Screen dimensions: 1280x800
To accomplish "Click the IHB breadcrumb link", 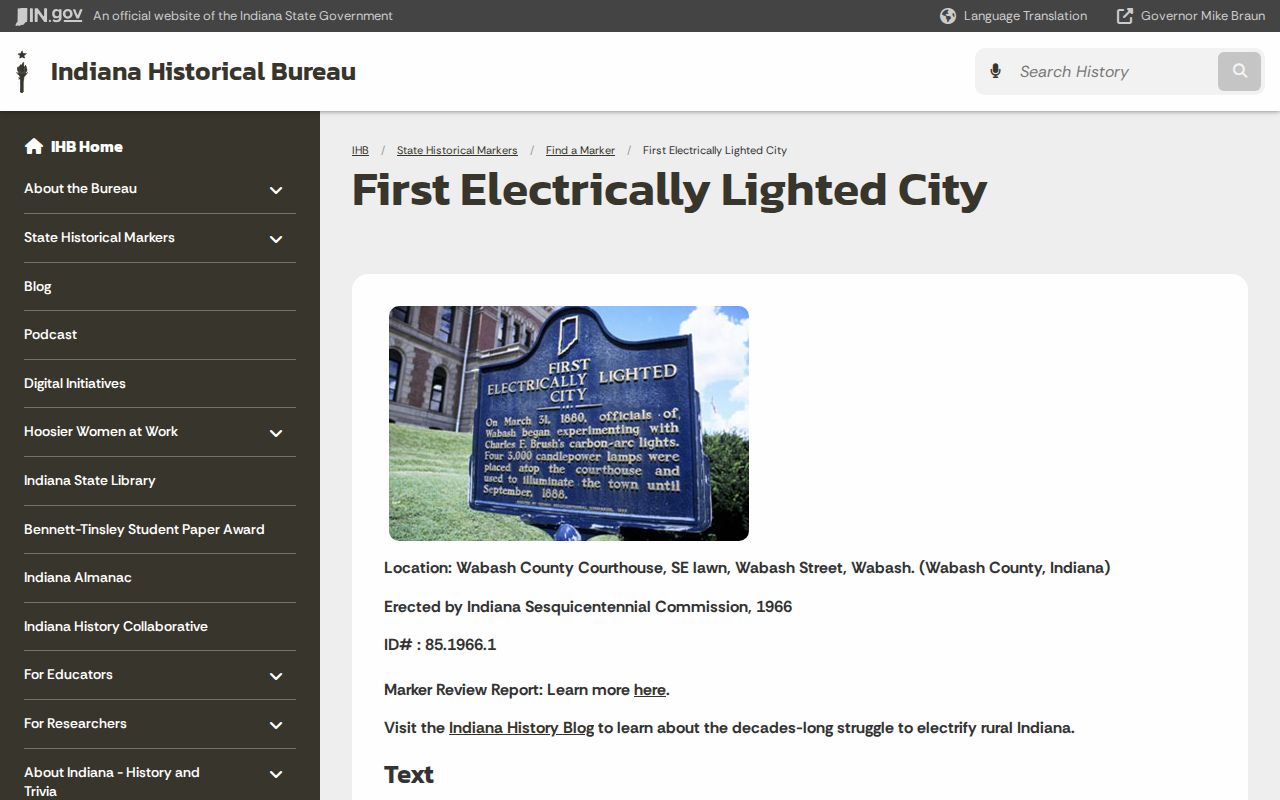I will [360, 150].
